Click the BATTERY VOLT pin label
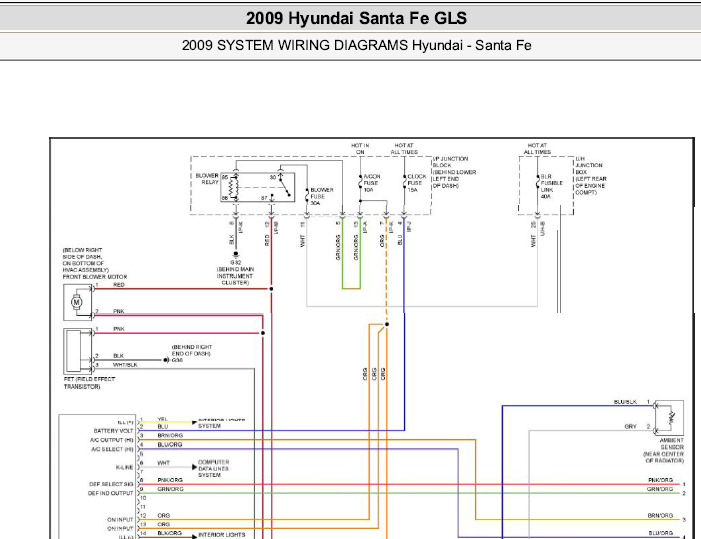This screenshot has width=701, height=539. 114,431
